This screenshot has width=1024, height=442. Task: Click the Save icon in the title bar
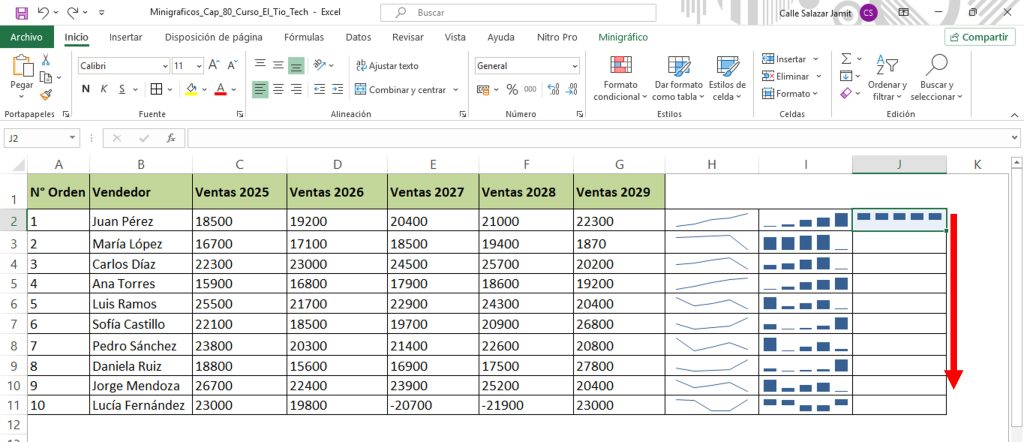21,12
